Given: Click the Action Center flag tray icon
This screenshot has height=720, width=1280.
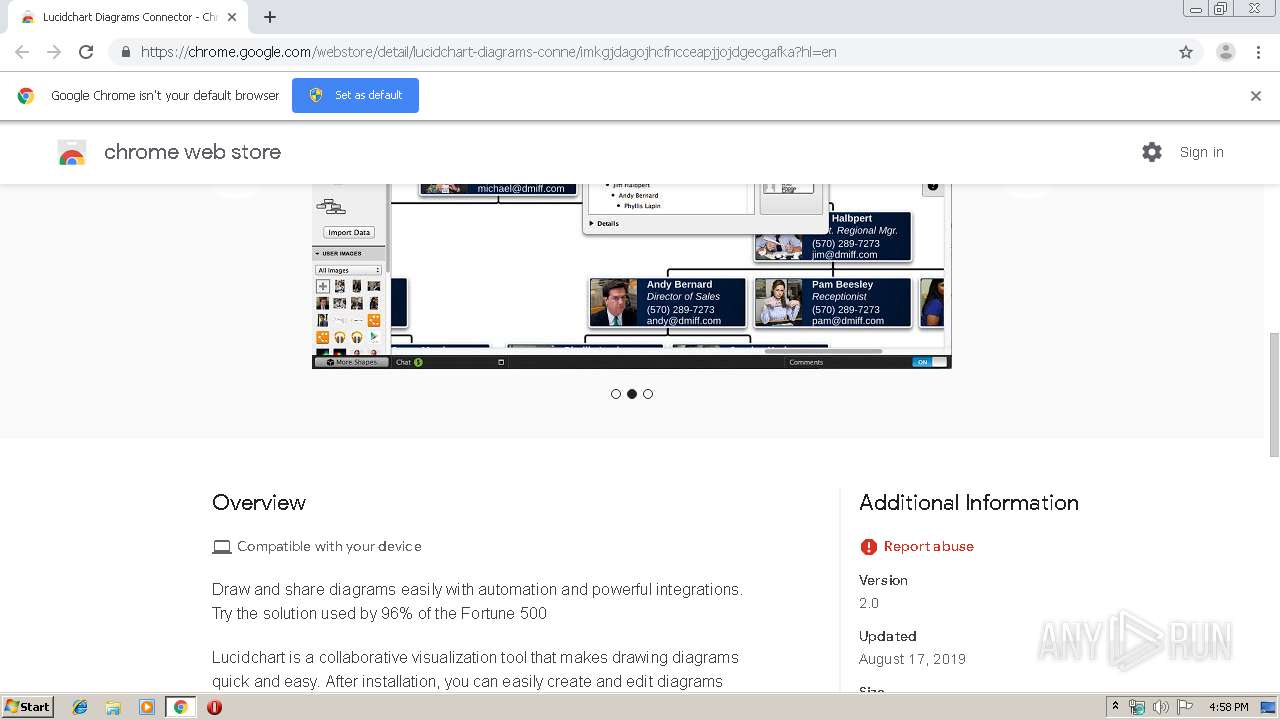Looking at the screenshot, I should pyautogui.click(x=1185, y=707).
